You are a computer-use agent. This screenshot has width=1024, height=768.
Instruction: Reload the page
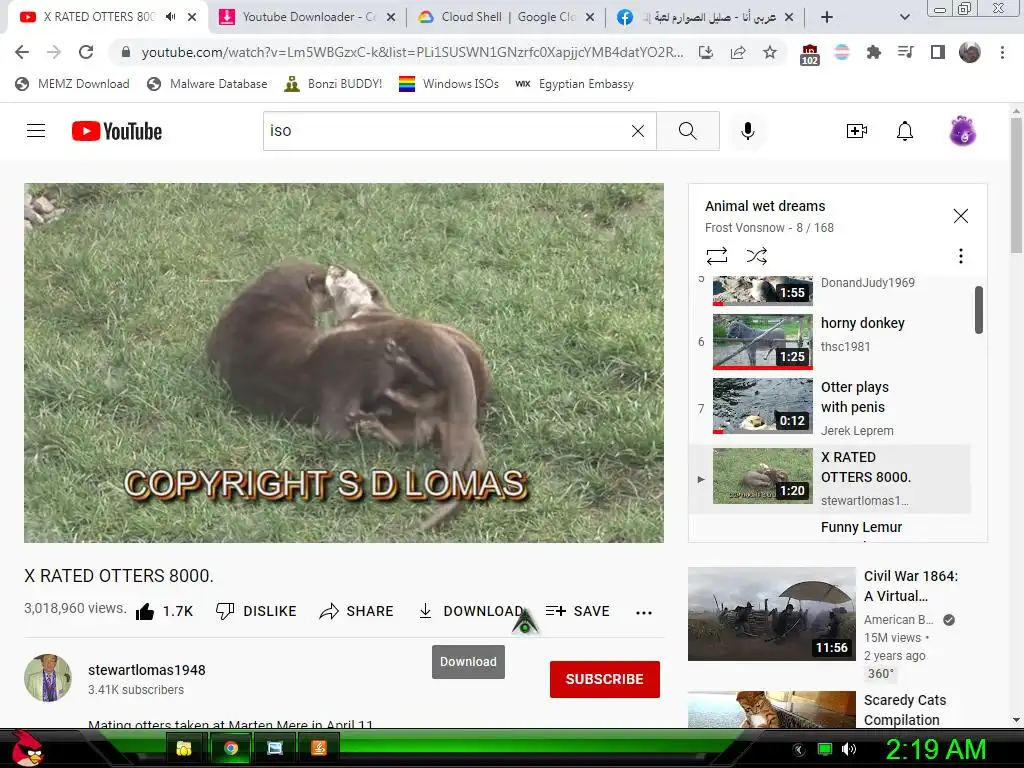[x=86, y=52]
